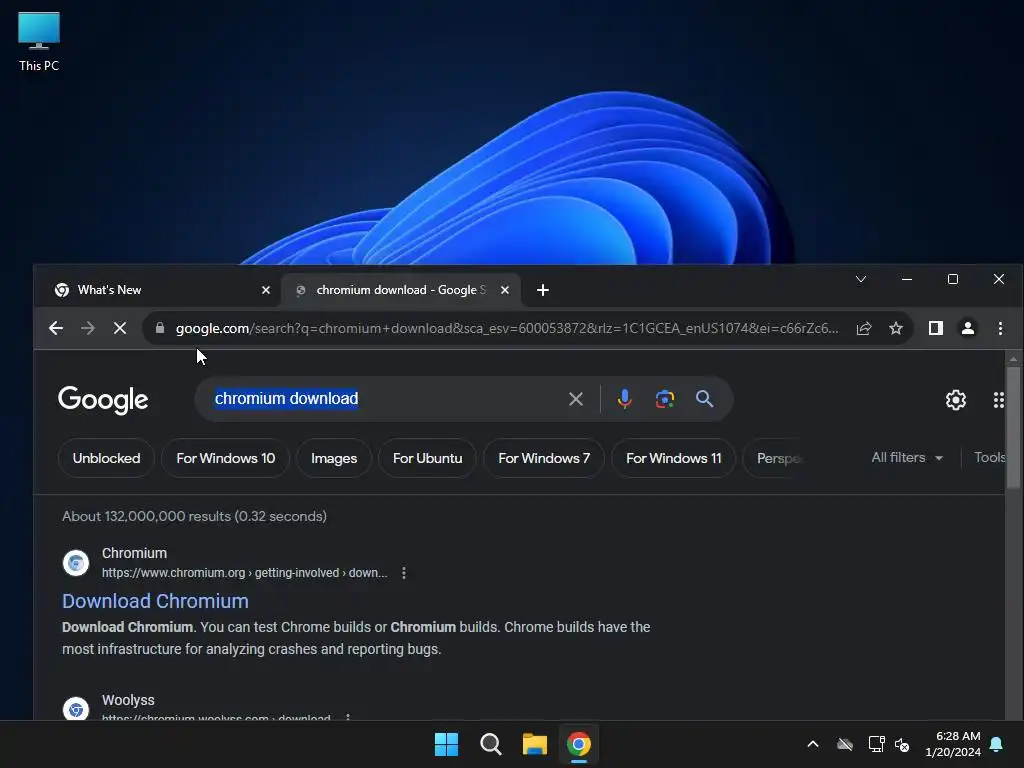This screenshot has width=1024, height=768.
Task: Close the chromium download tab
Action: 505,290
